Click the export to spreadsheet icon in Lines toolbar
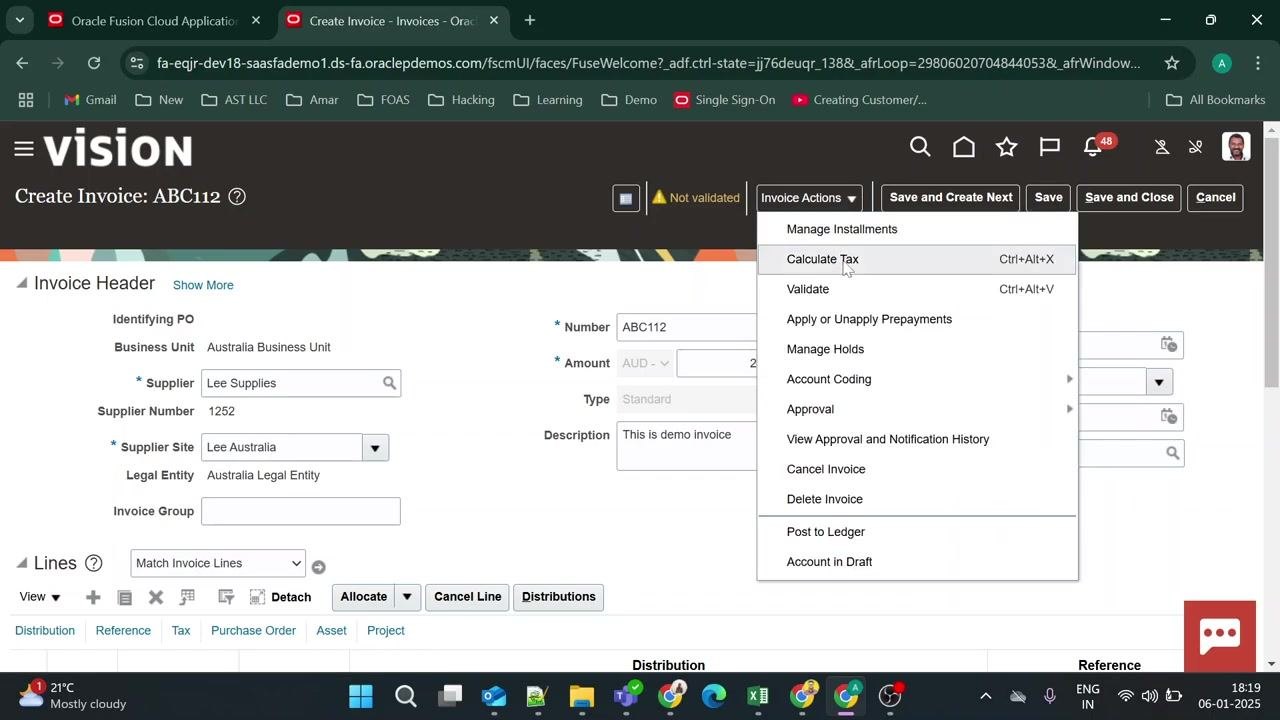 tap(187, 597)
